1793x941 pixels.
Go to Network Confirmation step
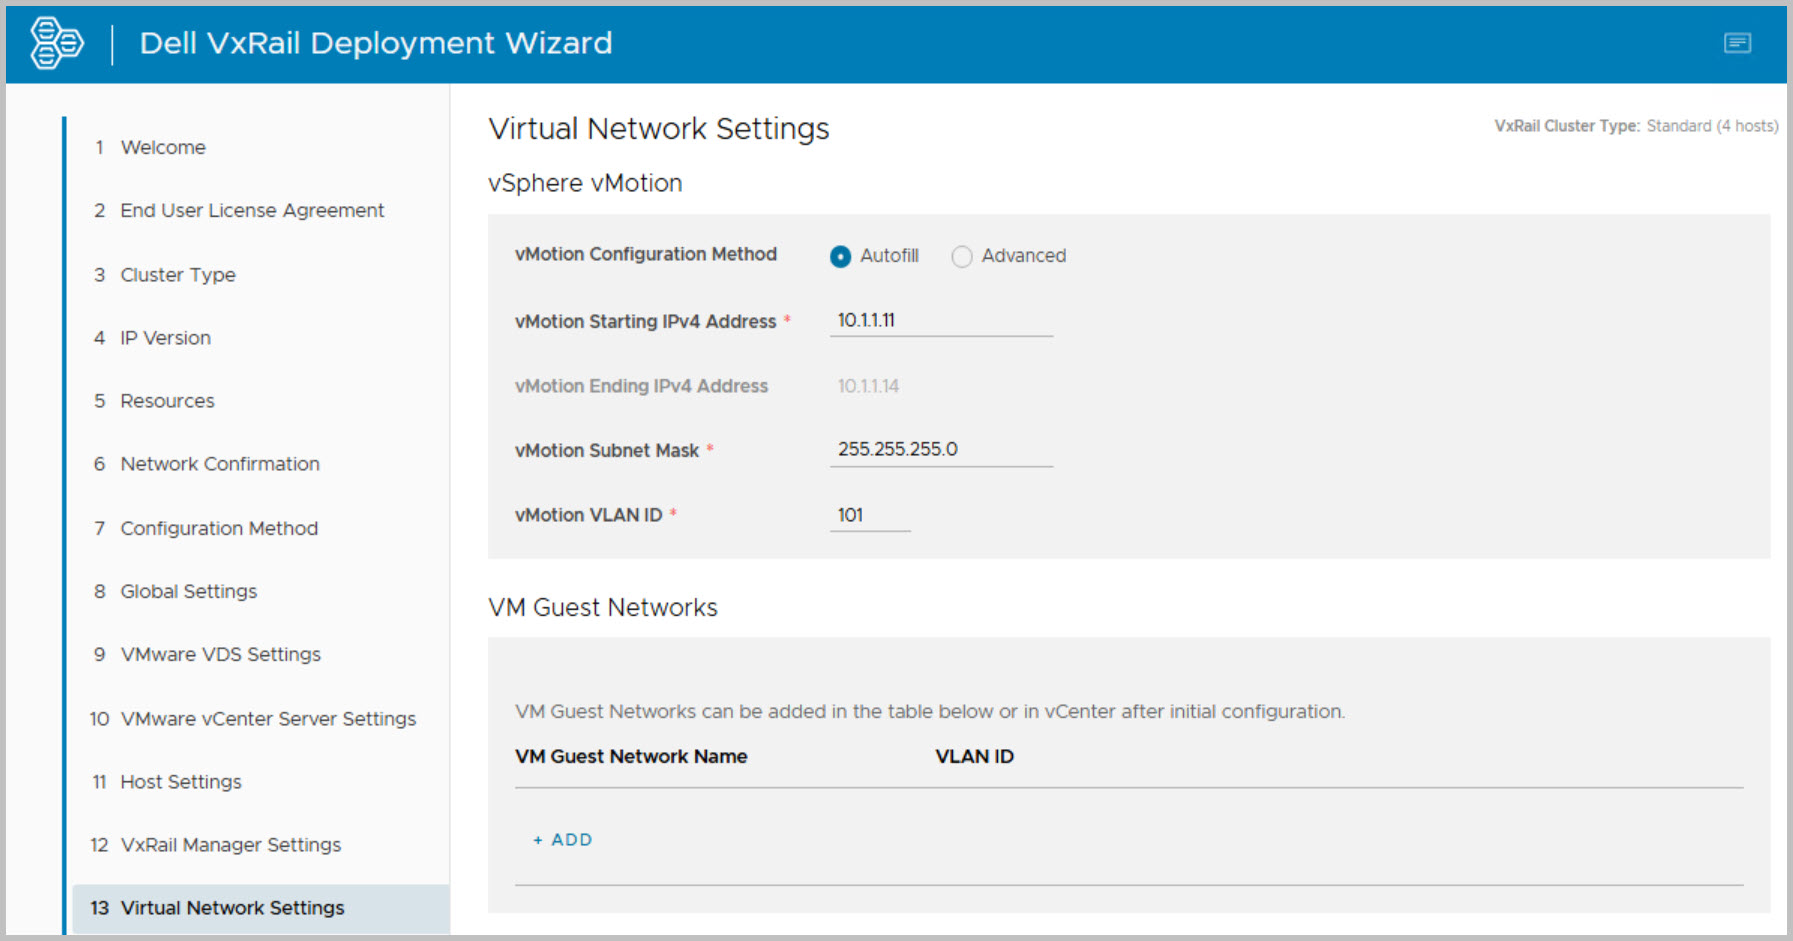point(220,464)
